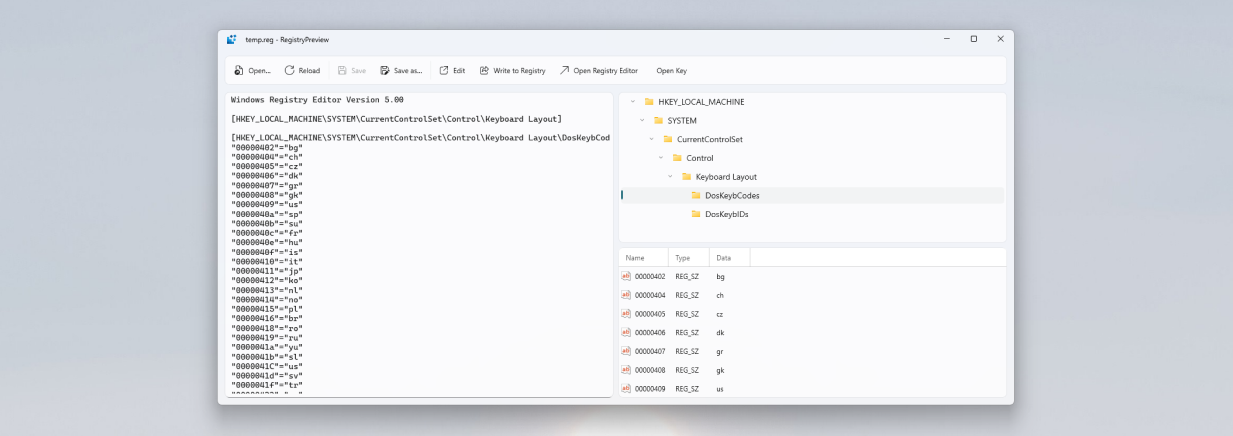Click the Open file toolbar icon
Image resolution: width=1233 pixels, height=436 pixels.
click(x=239, y=71)
